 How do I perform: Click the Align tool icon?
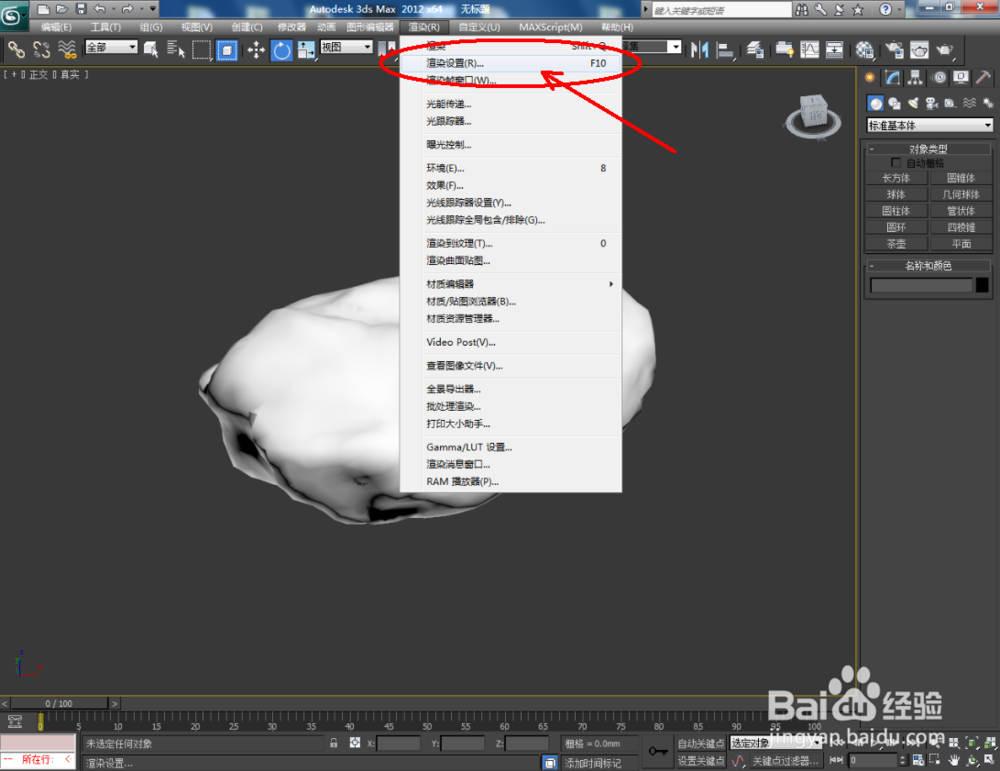(725, 49)
